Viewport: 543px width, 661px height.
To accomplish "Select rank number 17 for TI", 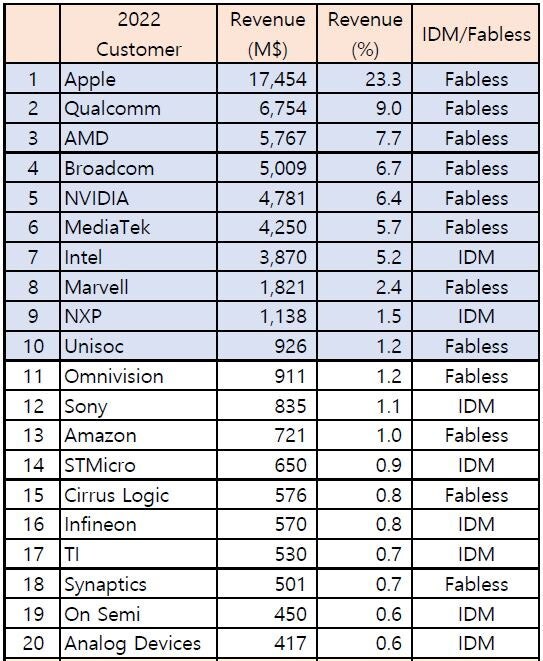I will [33, 554].
